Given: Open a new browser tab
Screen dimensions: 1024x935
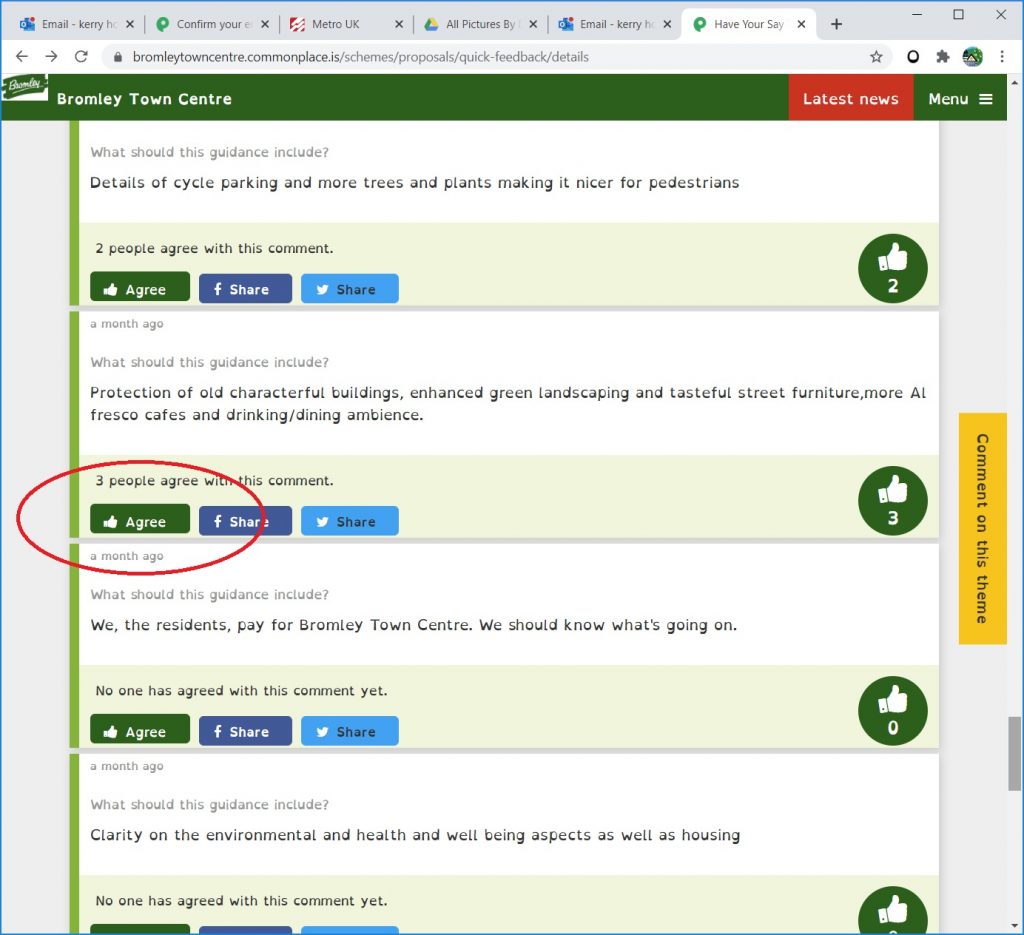Looking at the screenshot, I should pos(837,24).
